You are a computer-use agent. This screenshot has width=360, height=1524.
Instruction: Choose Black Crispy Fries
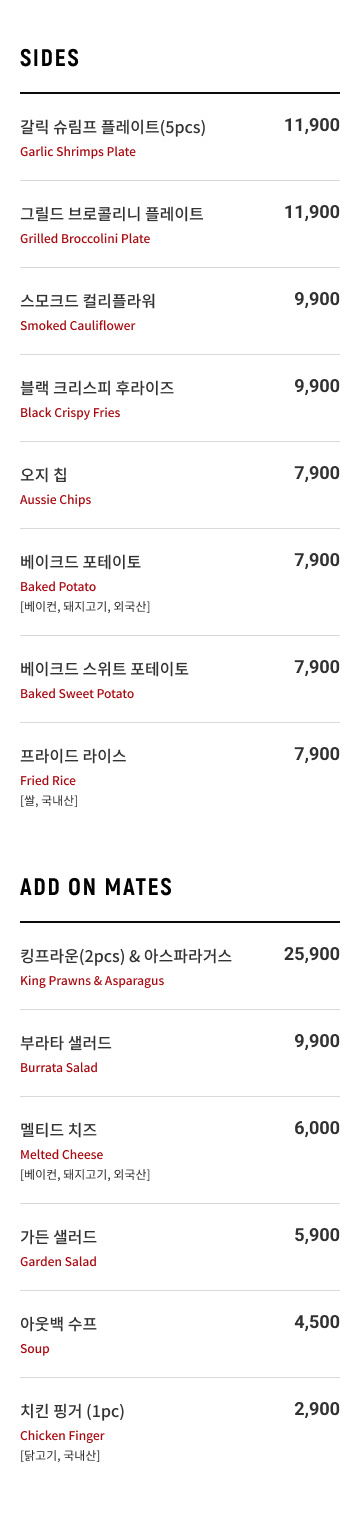180,399
